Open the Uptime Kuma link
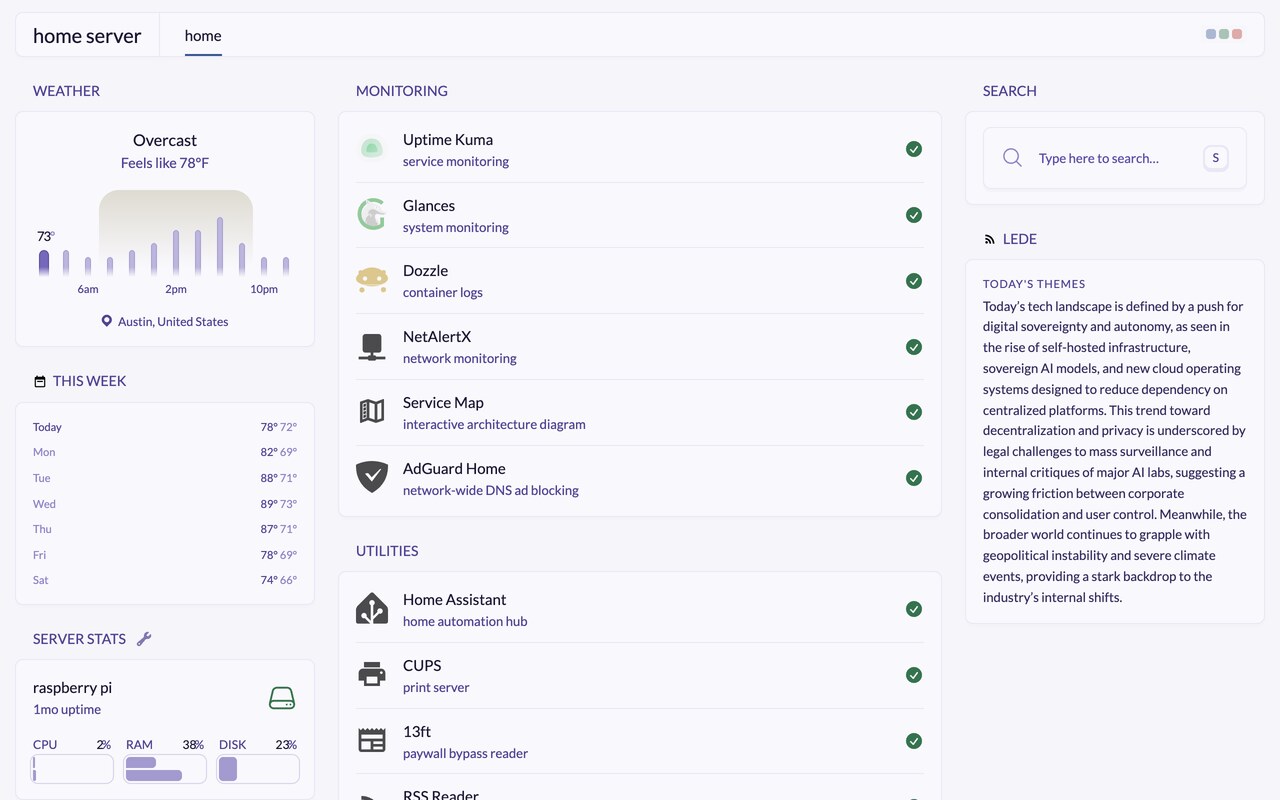Screen dimensions: 1280x800 [448, 139]
